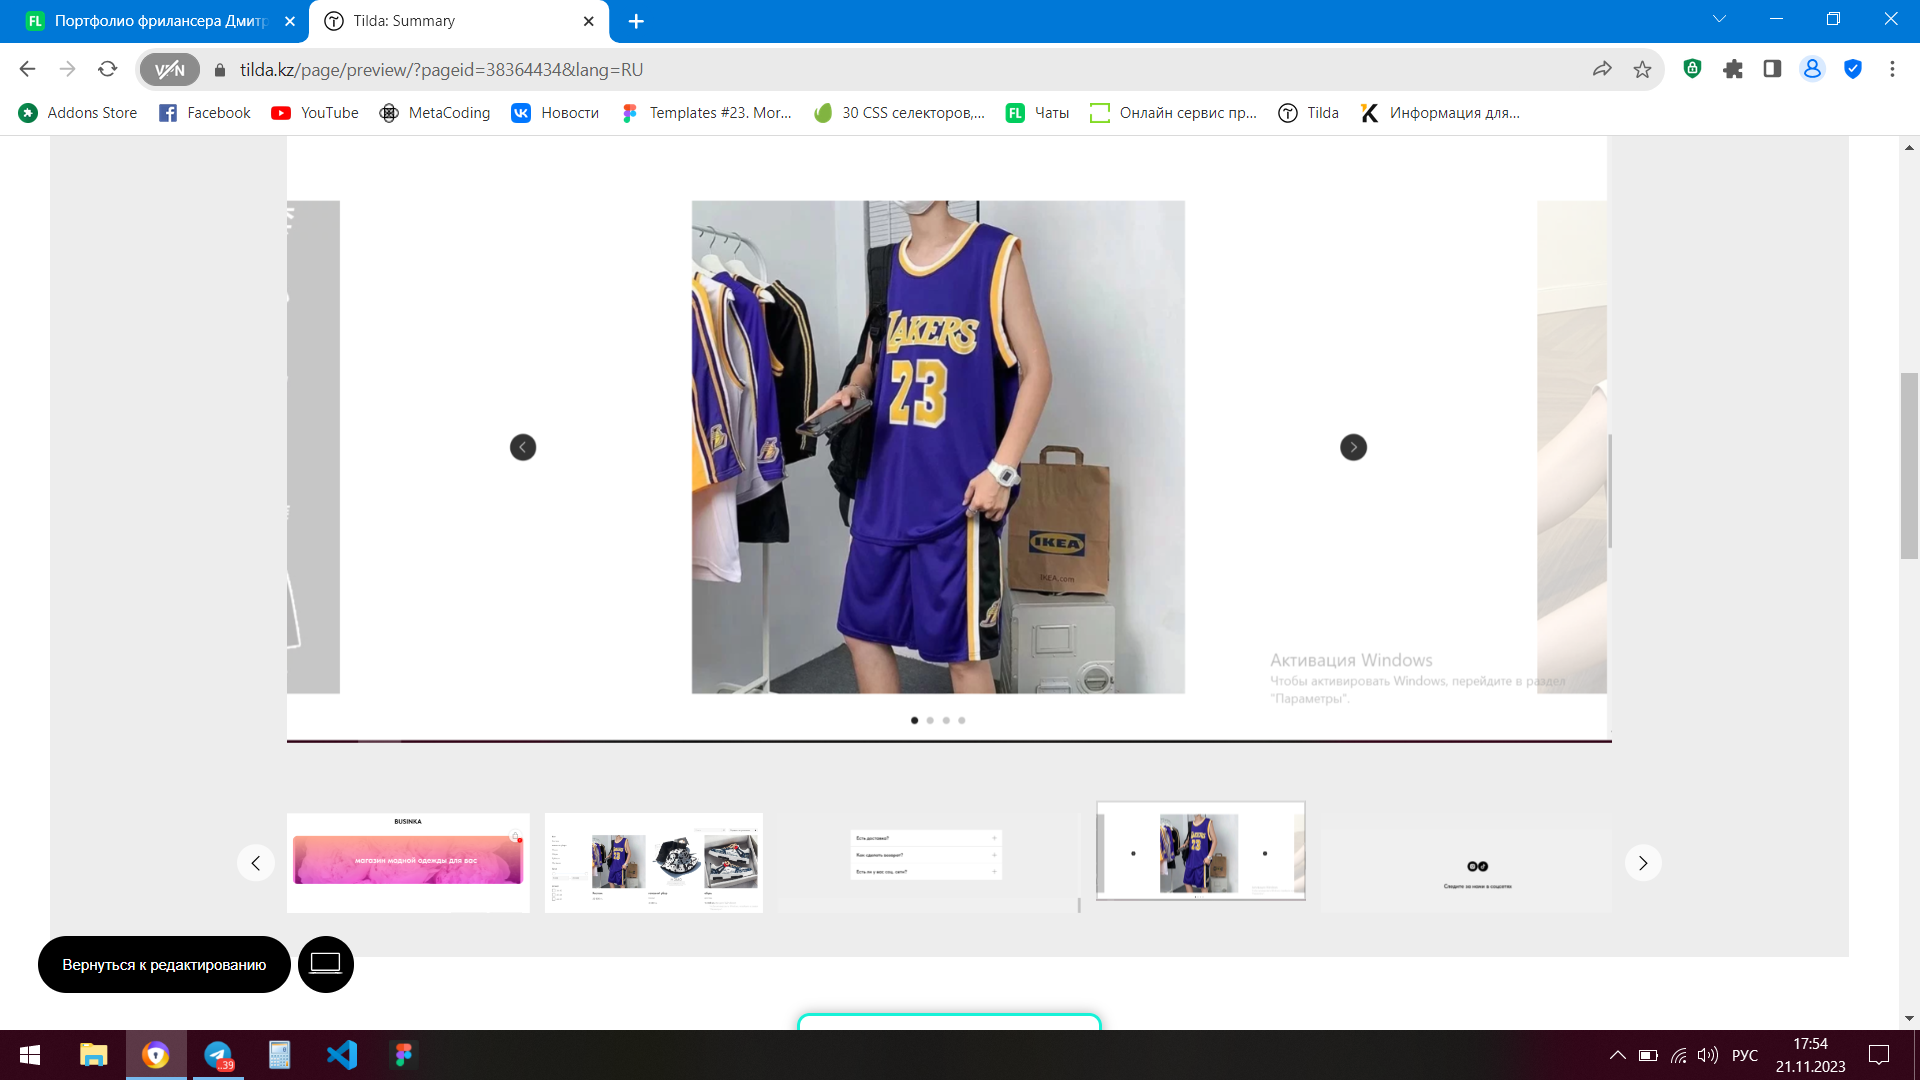
Task: Click the lock site info icon
Action: (x=220, y=70)
